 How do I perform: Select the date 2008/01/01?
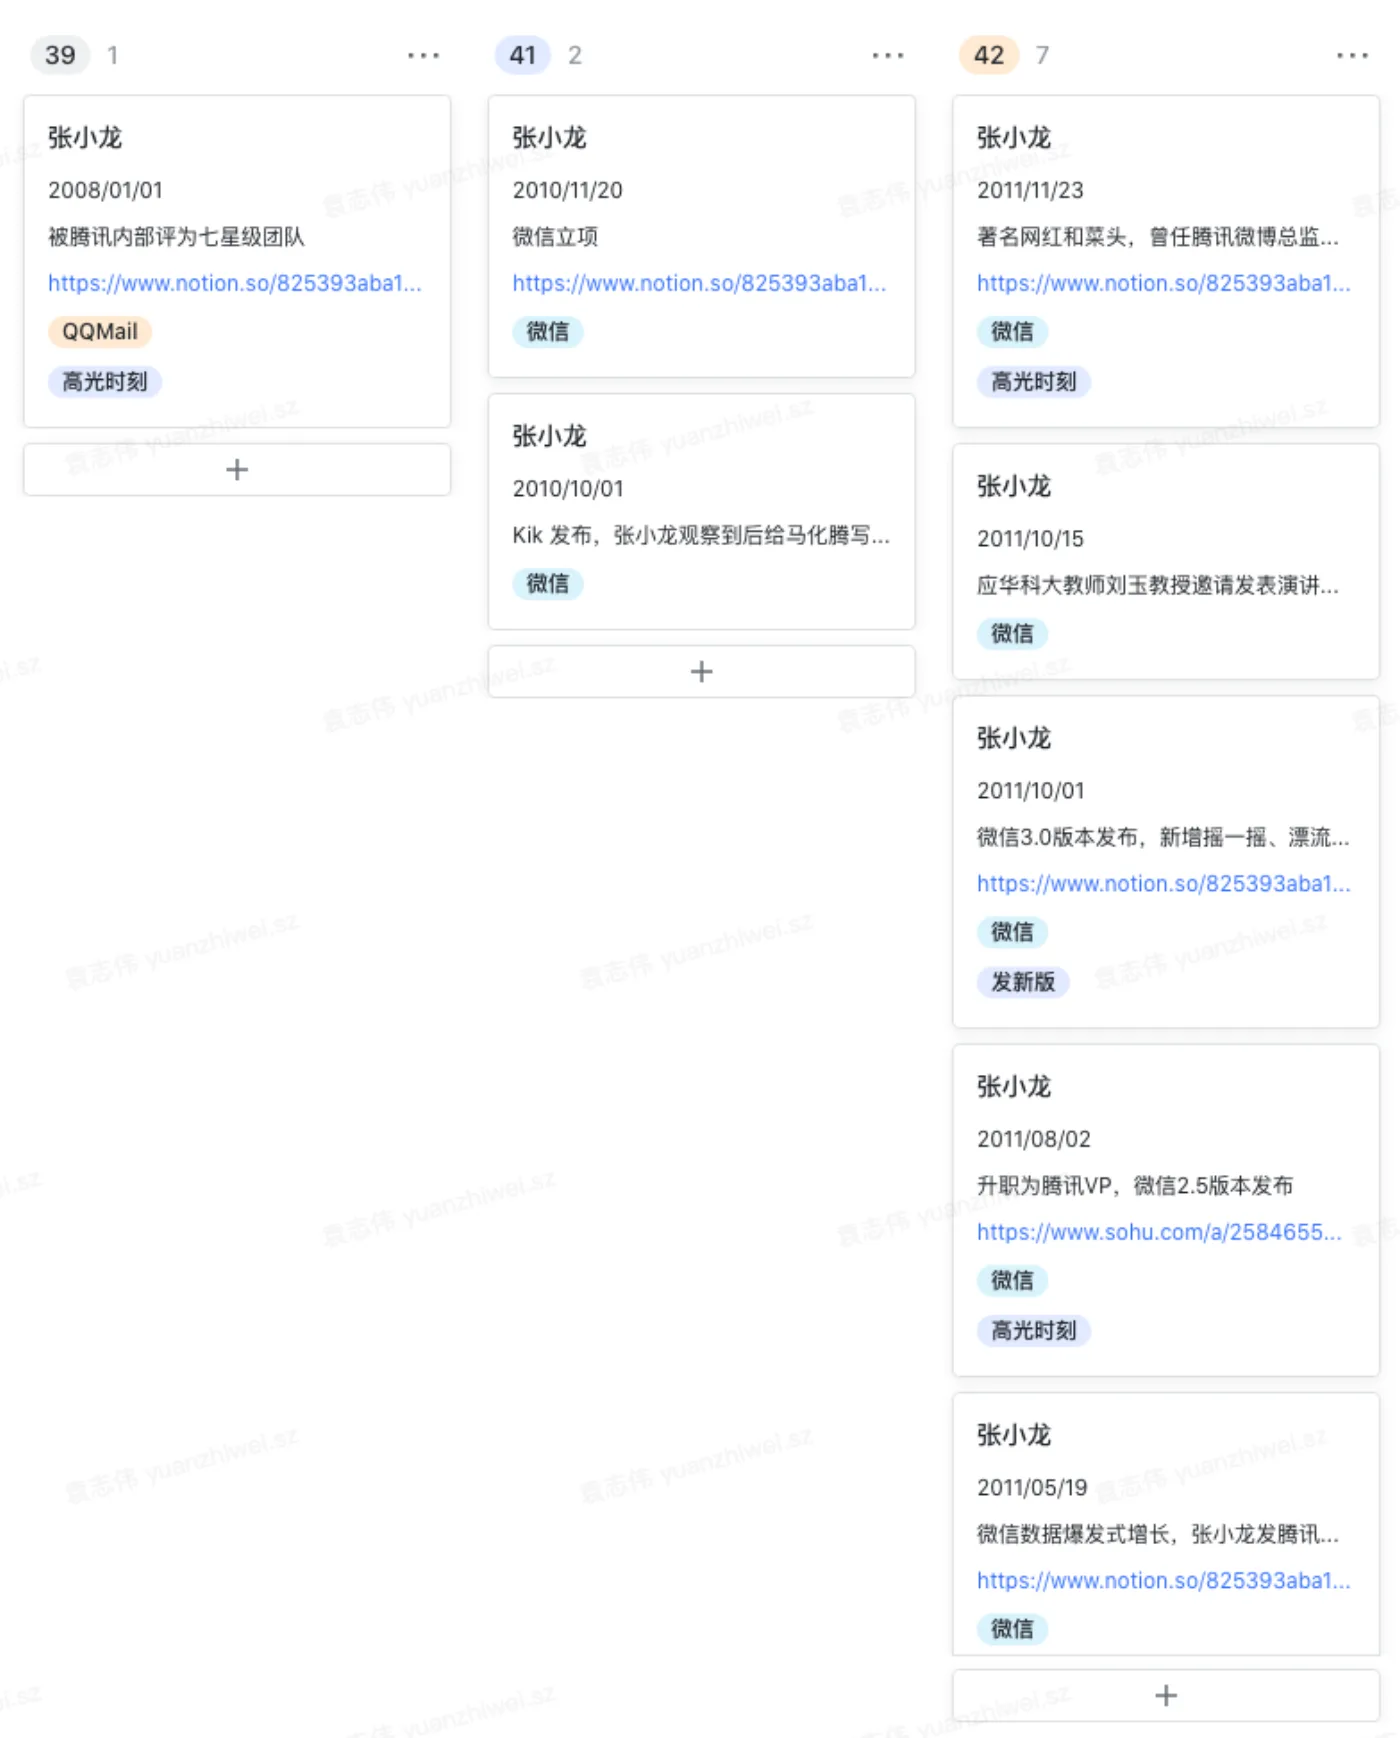(105, 190)
